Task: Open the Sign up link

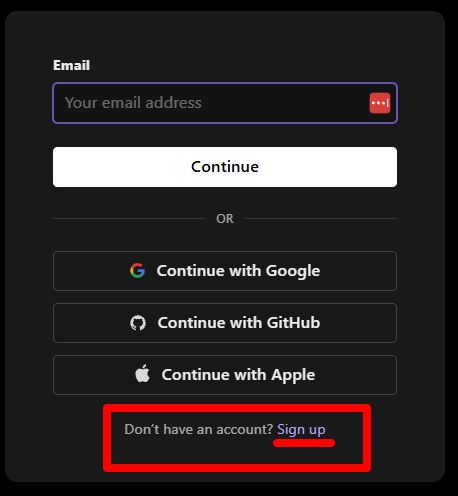Action: pos(301,429)
